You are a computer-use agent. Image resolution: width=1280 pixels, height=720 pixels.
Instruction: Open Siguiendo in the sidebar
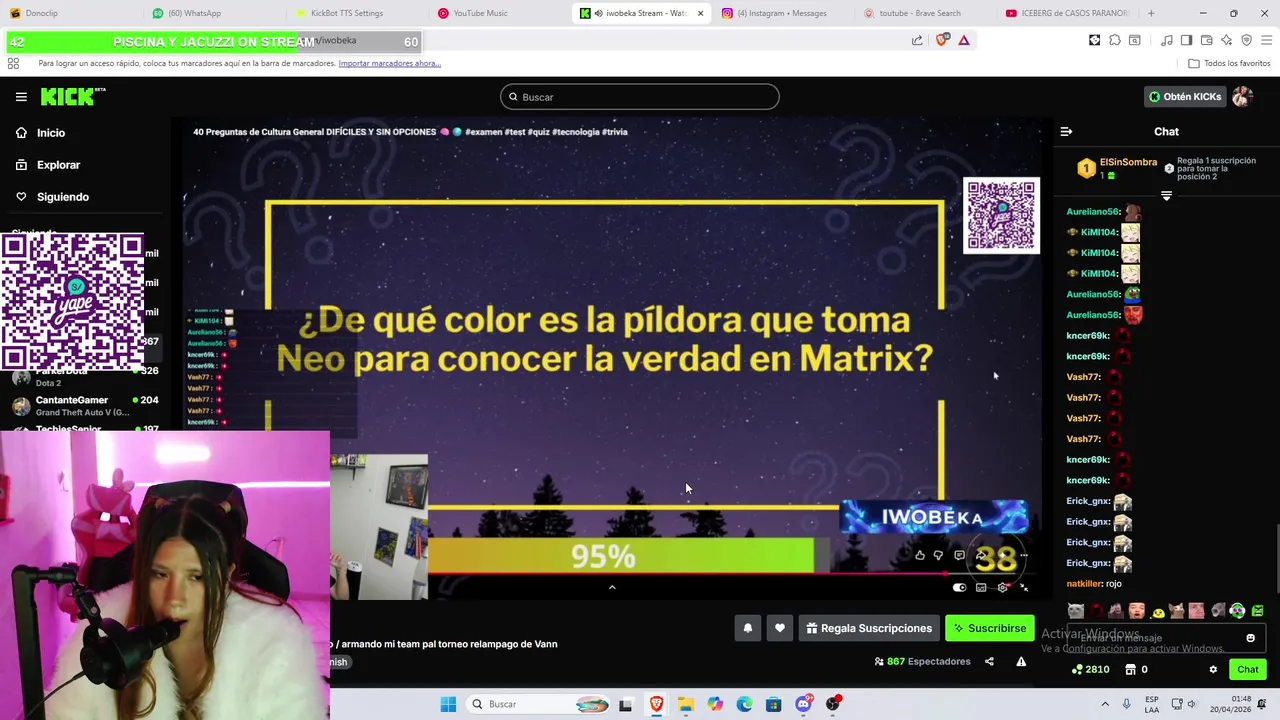pyautogui.click(x=62, y=197)
